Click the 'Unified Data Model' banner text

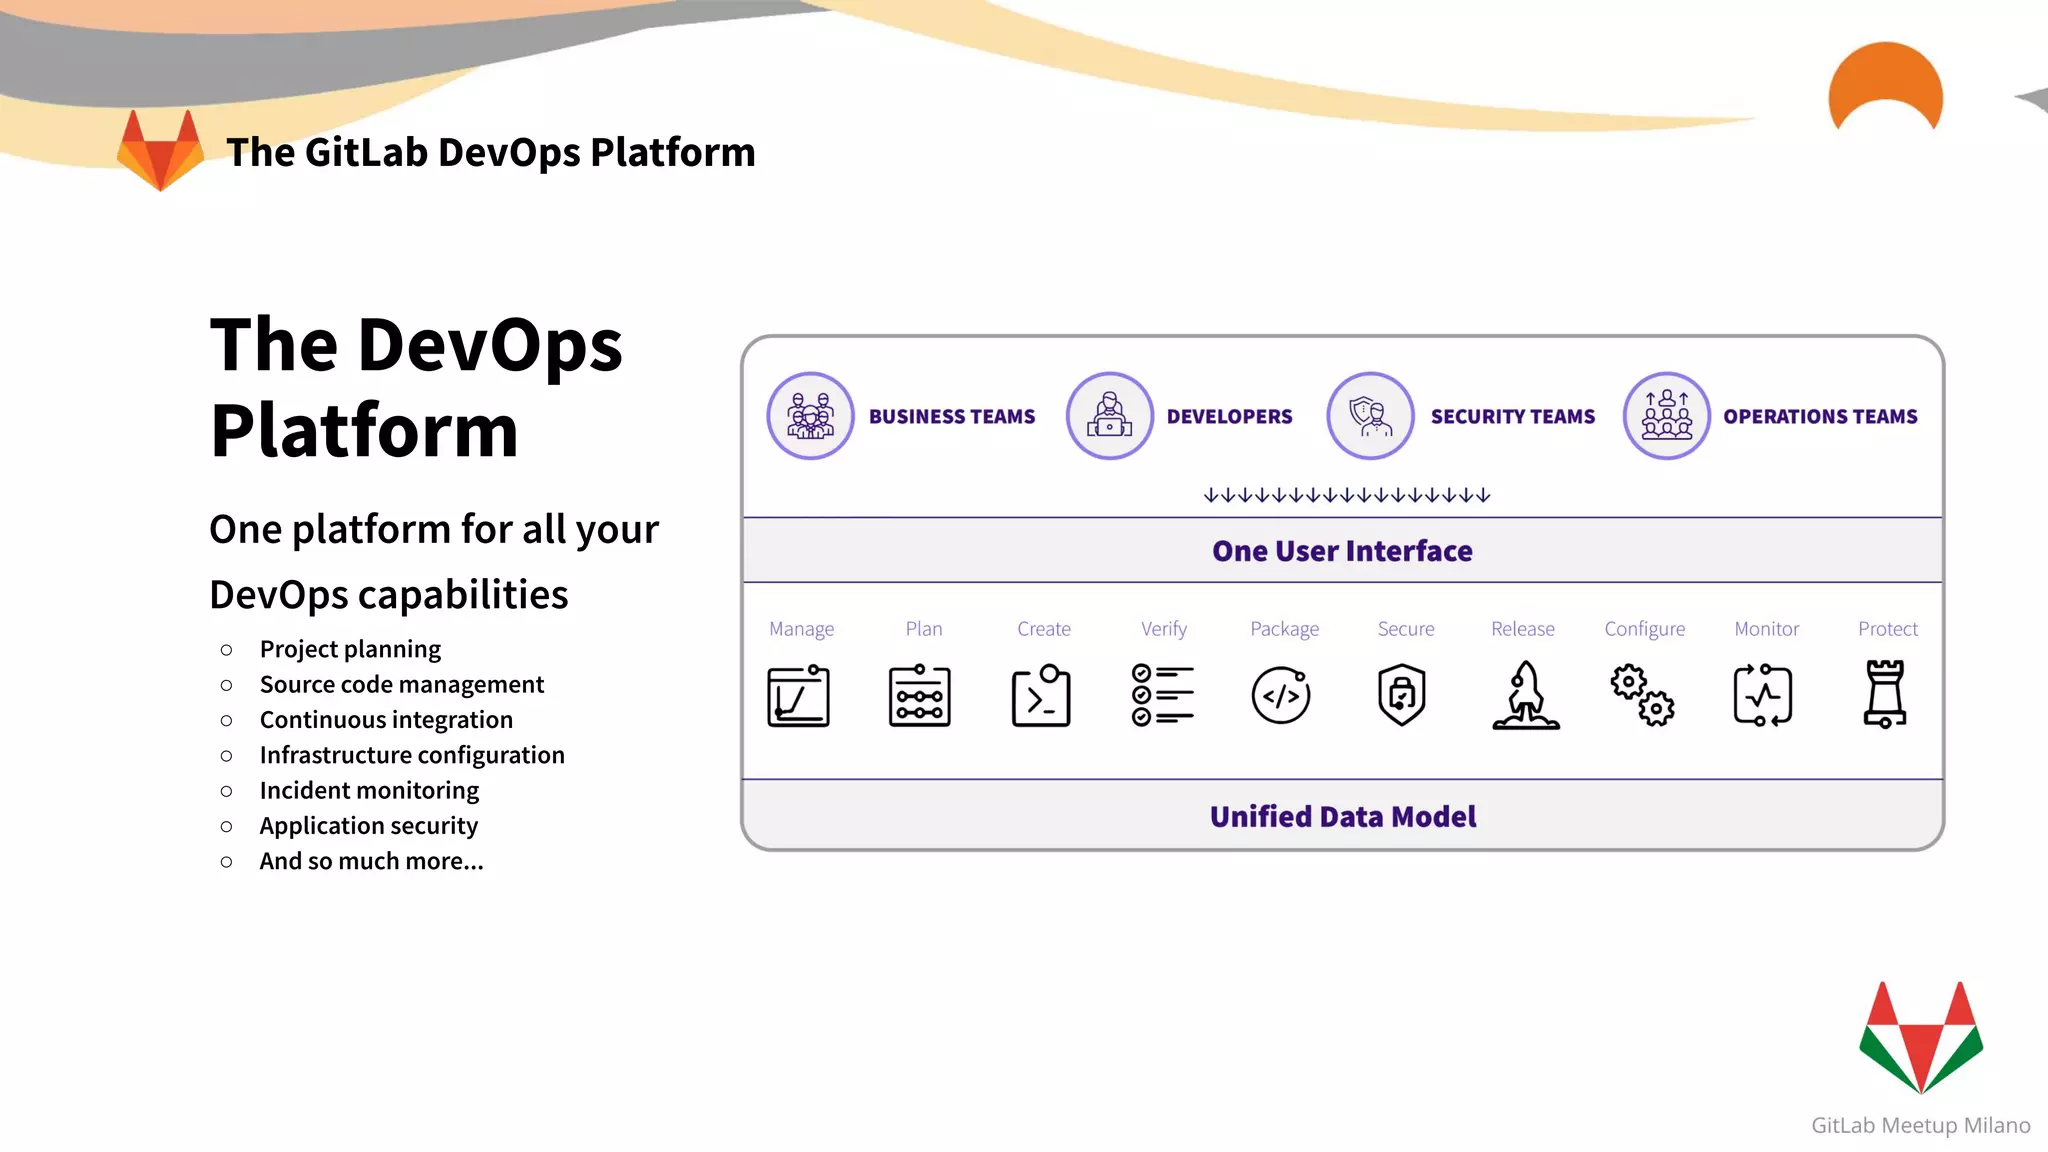tap(1343, 816)
